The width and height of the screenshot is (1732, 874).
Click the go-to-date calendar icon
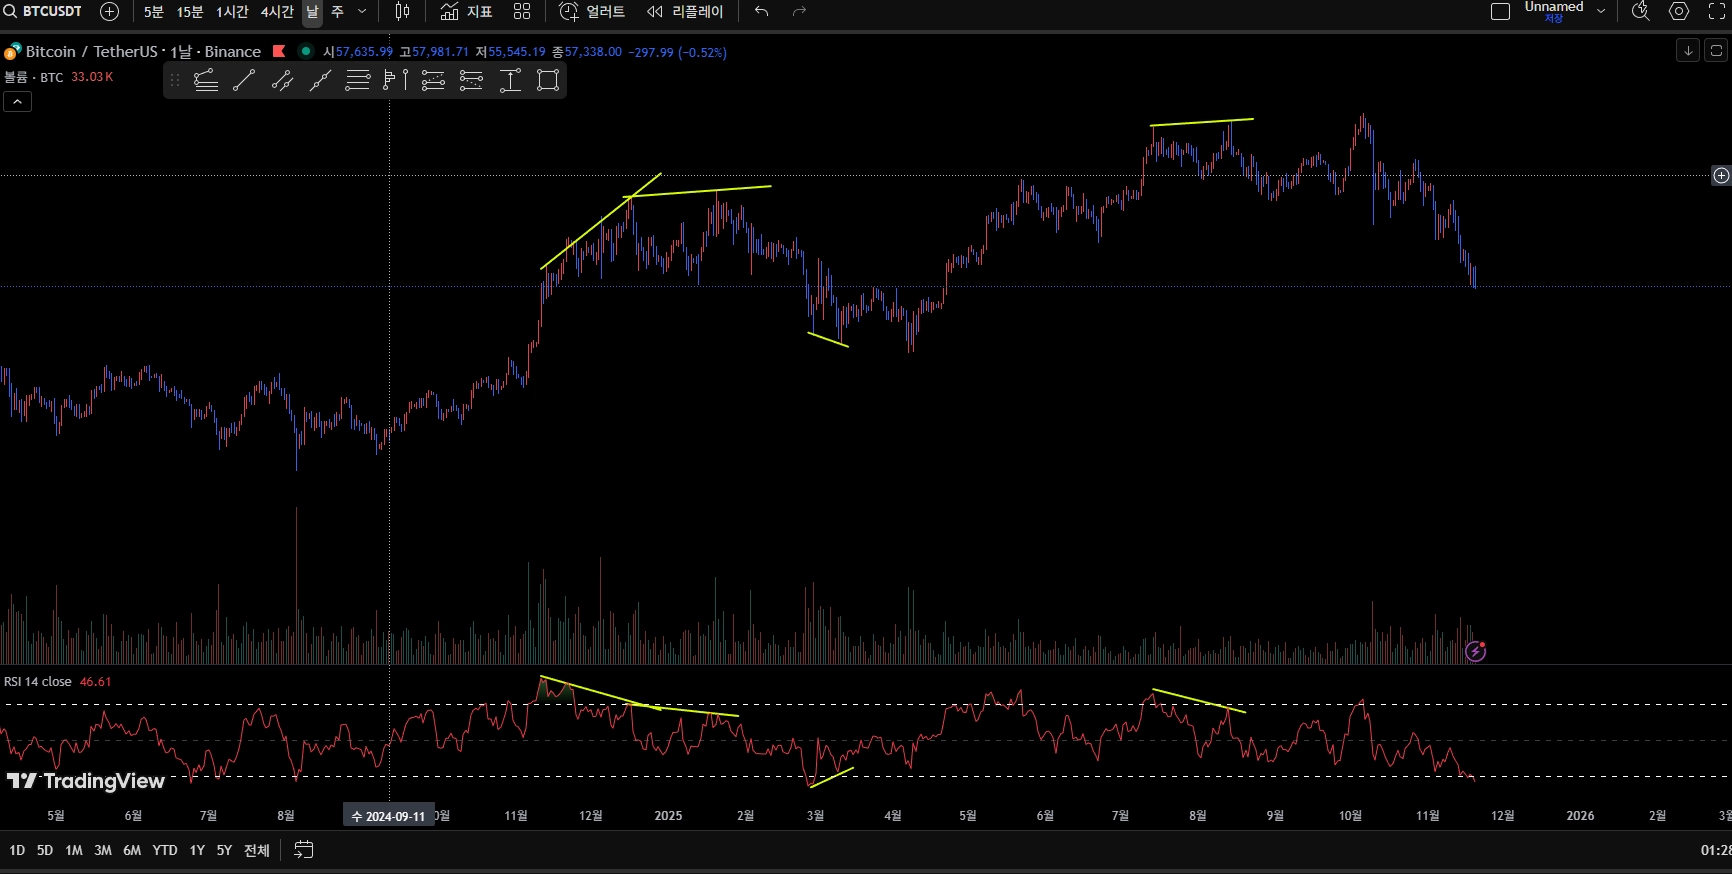pos(304,850)
